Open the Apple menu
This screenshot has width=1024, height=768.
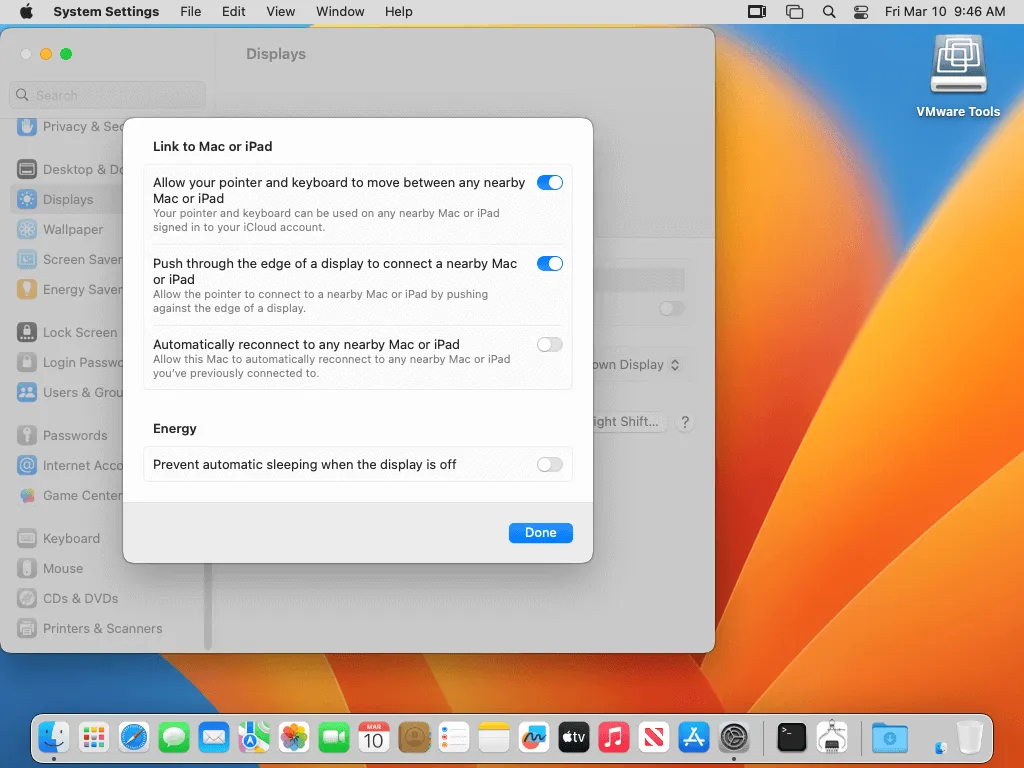(x=26, y=12)
